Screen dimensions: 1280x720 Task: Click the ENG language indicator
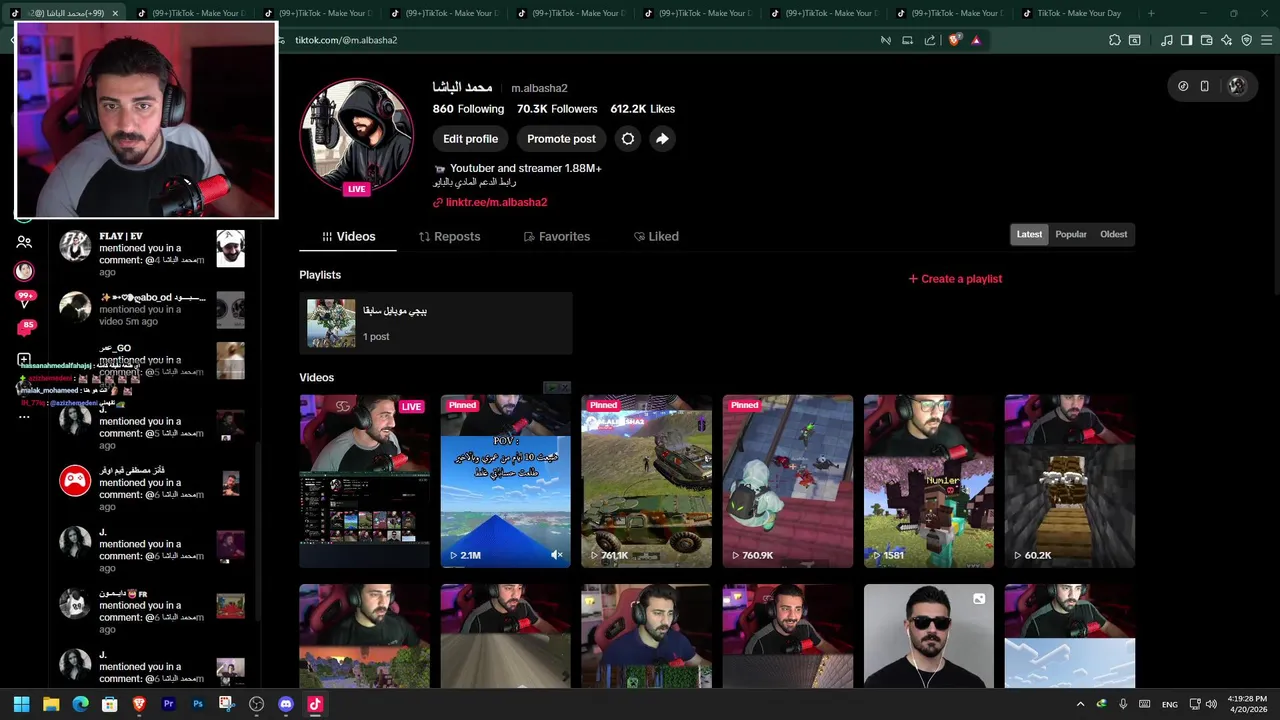click(x=1169, y=704)
